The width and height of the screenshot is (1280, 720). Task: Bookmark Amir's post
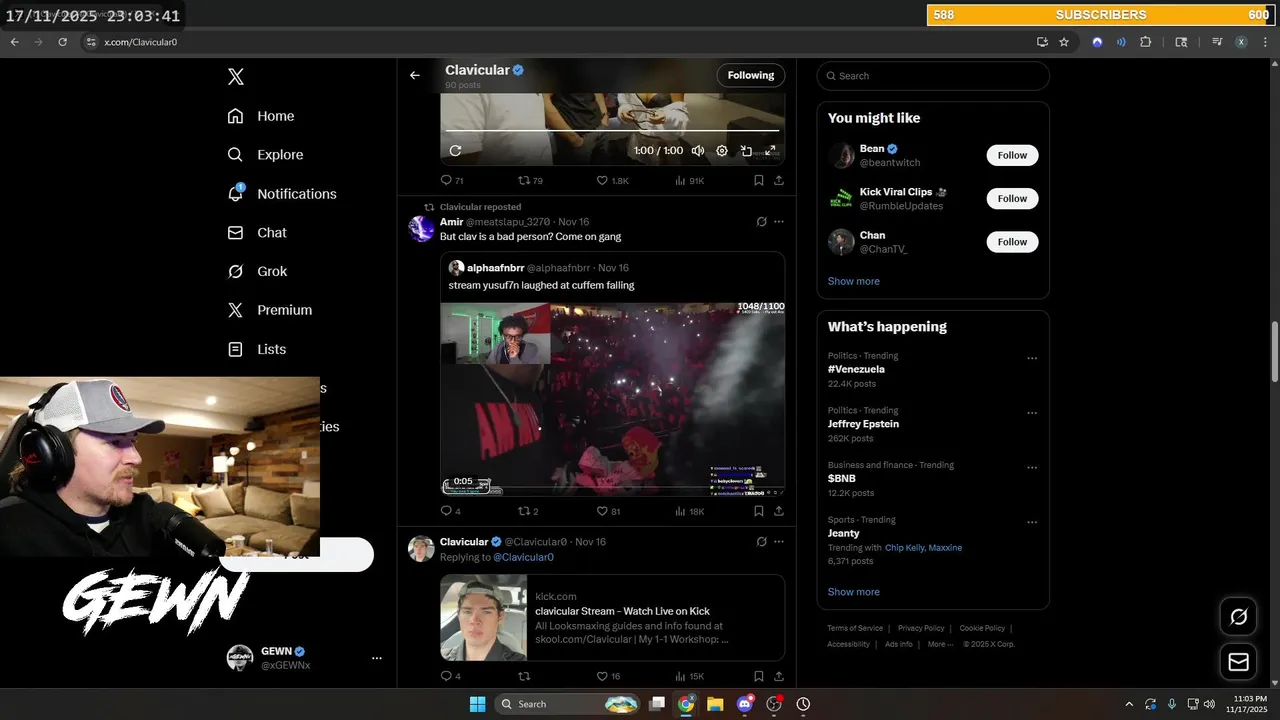[x=758, y=511]
